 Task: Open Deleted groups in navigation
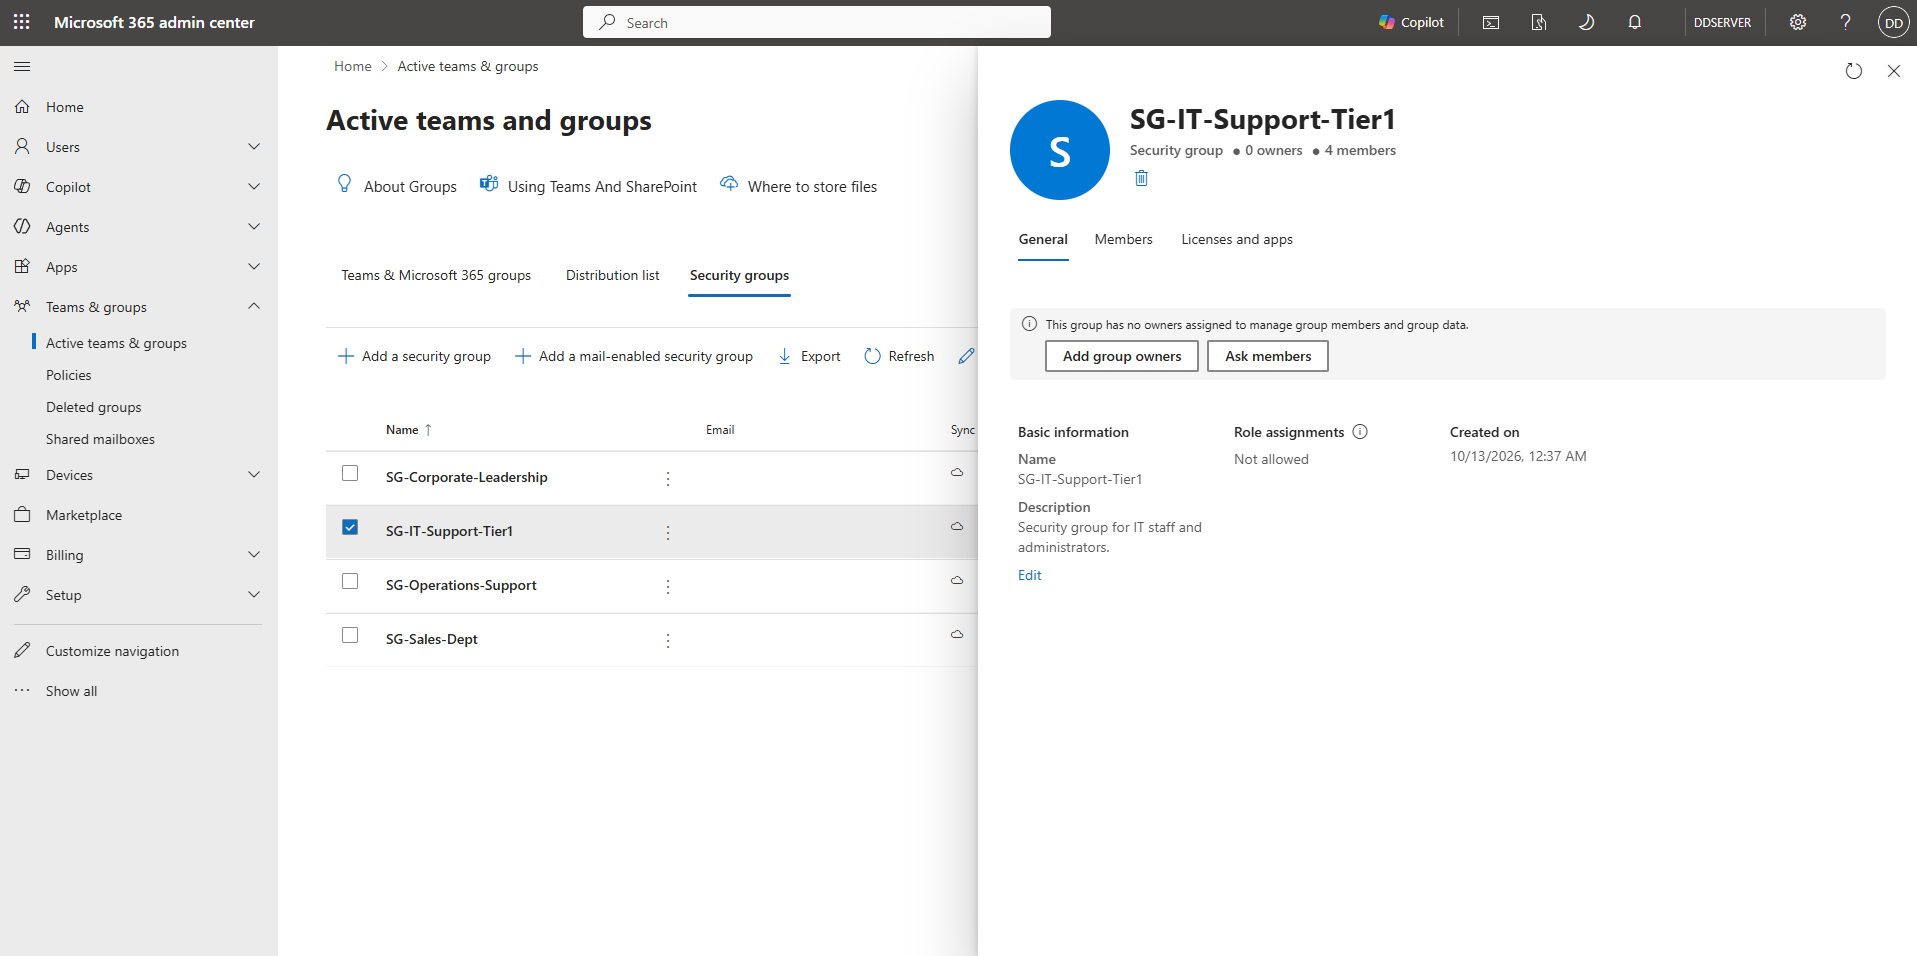pos(94,407)
